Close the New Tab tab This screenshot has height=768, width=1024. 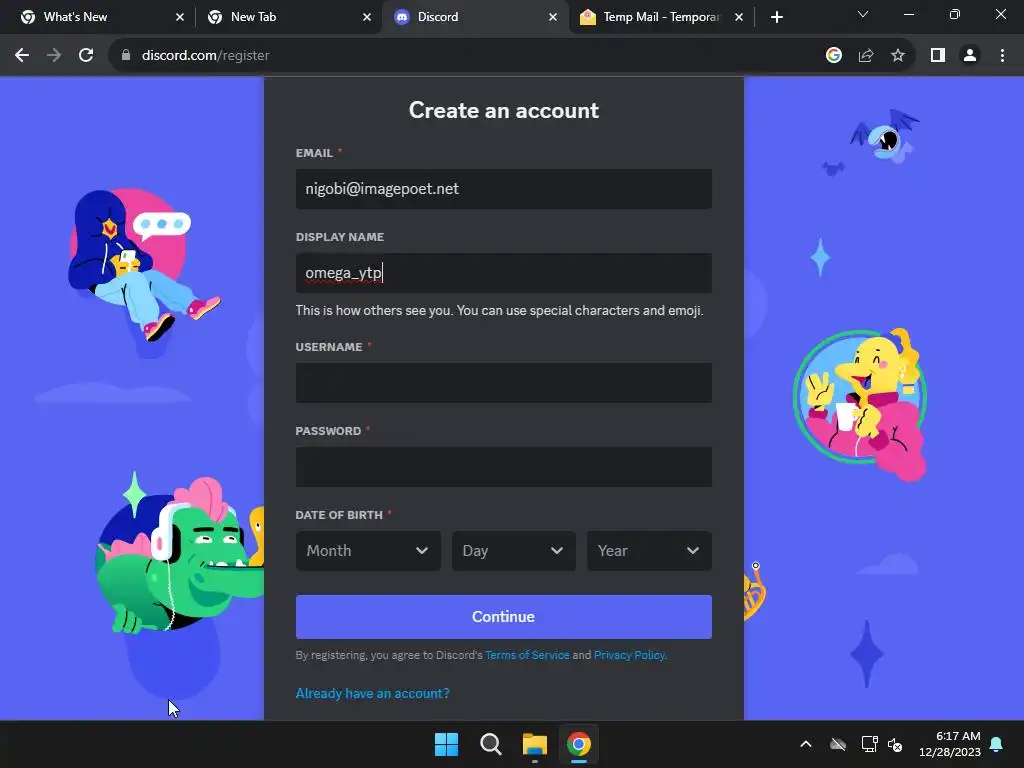pyautogui.click(x=367, y=17)
